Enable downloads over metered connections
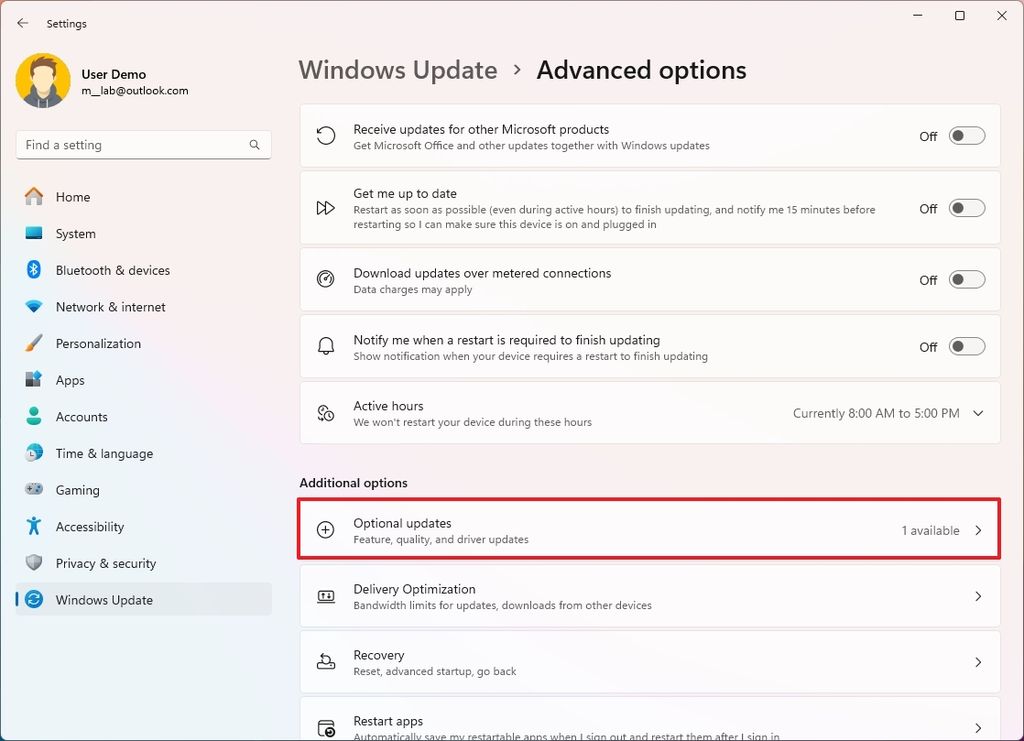The image size is (1024, 741). [965, 280]
